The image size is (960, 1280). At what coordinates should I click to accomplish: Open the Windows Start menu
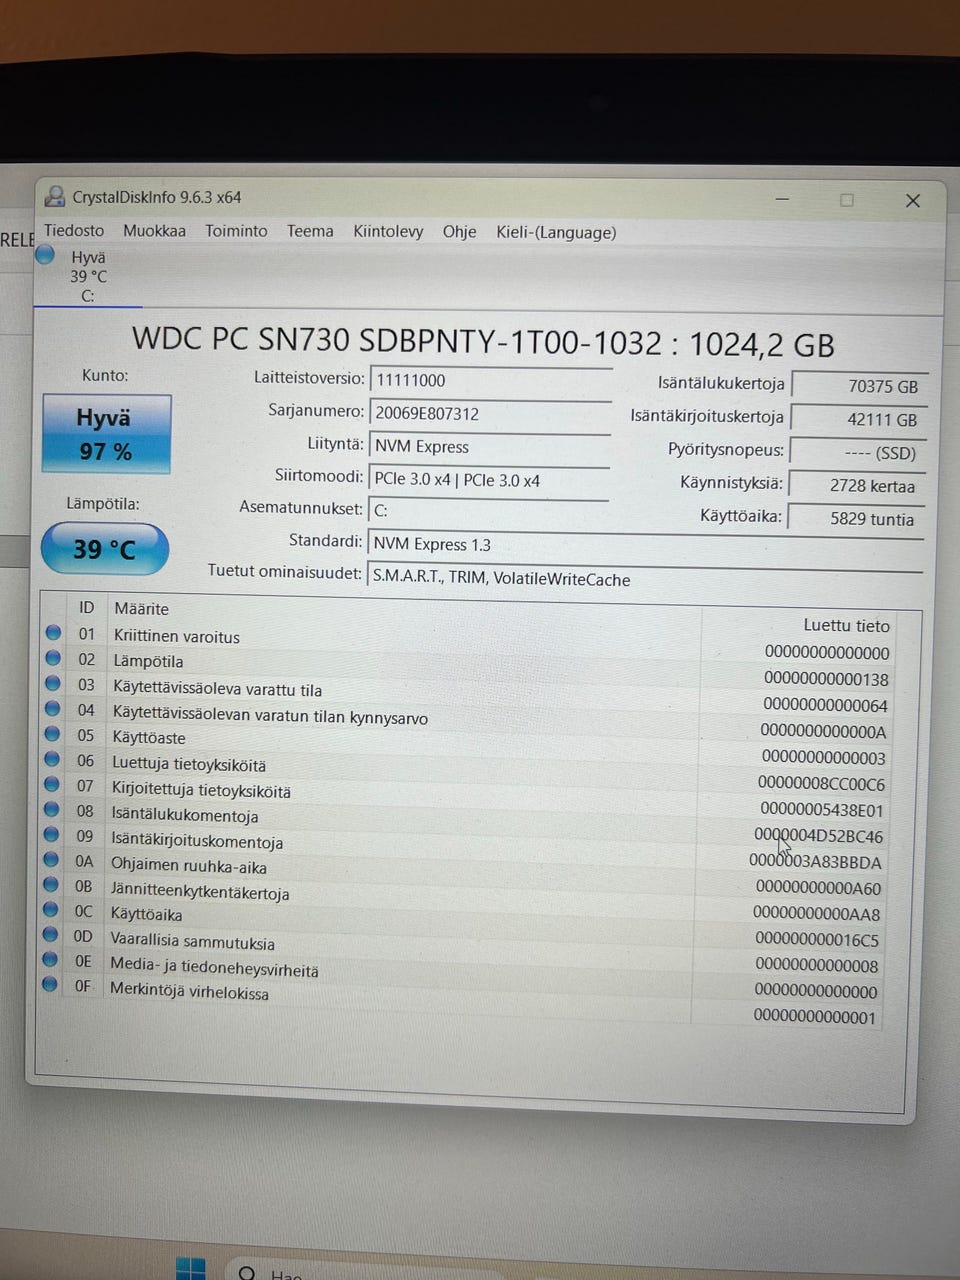191,1268
